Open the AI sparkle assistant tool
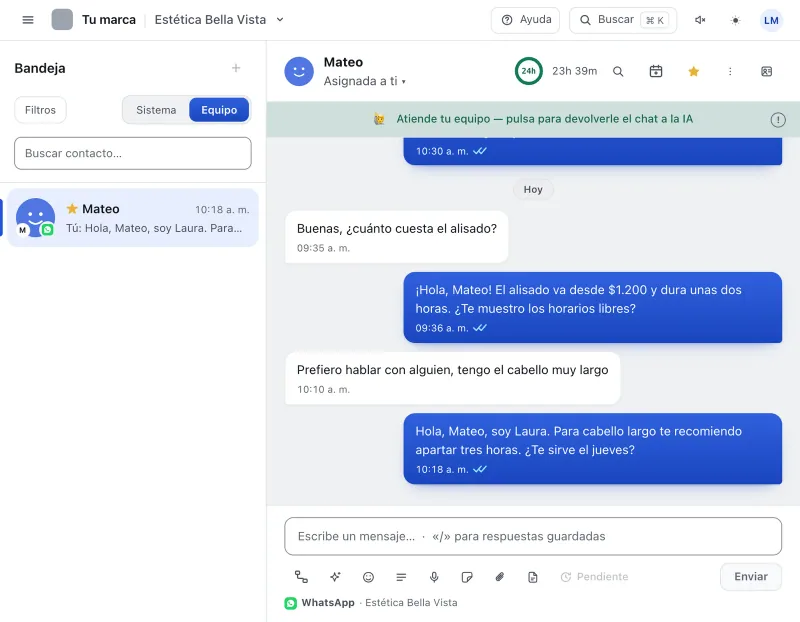Viewport: 800px width, 622px height. [x=335, y=577]
